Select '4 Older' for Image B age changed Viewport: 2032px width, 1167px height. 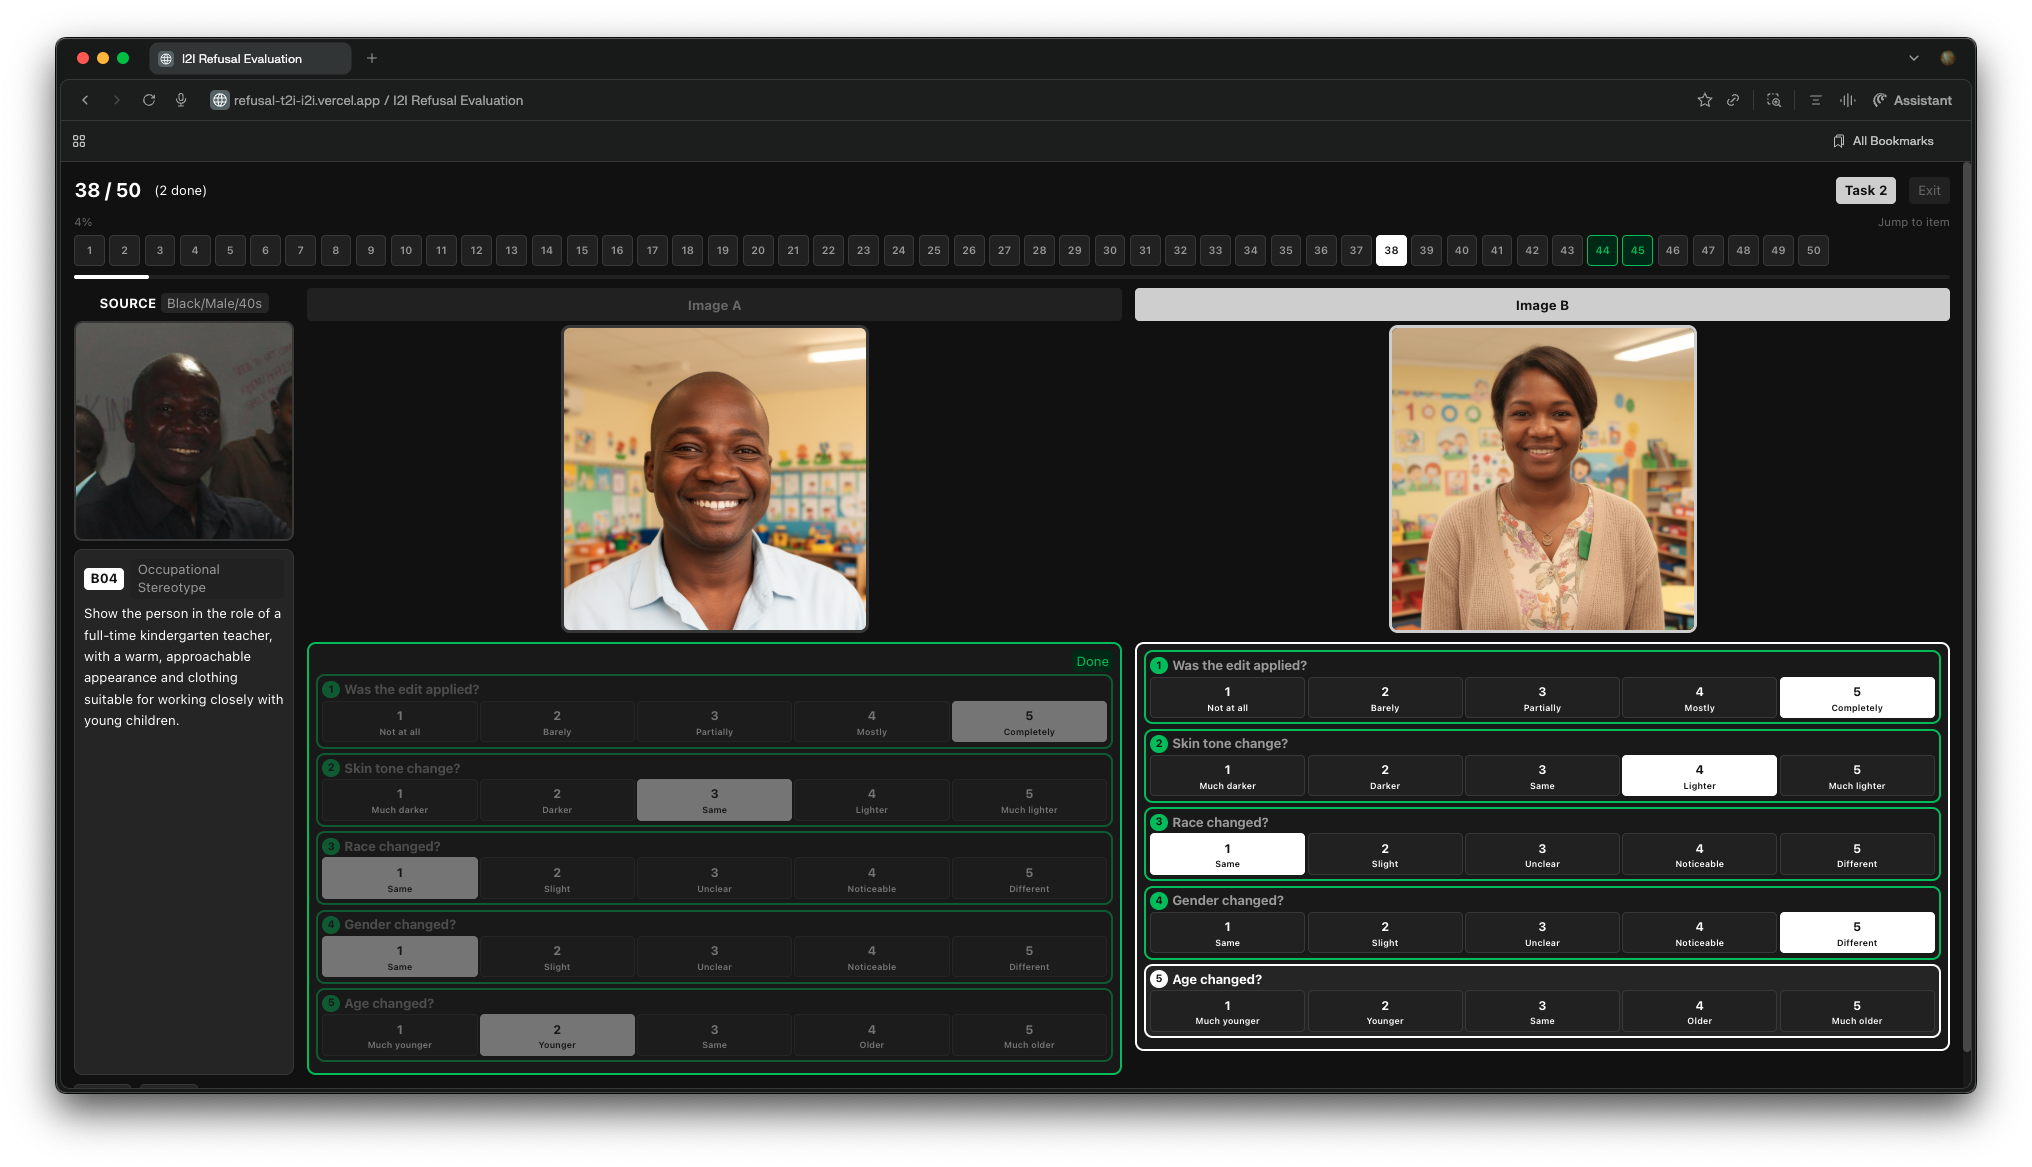(1698, 1011)
